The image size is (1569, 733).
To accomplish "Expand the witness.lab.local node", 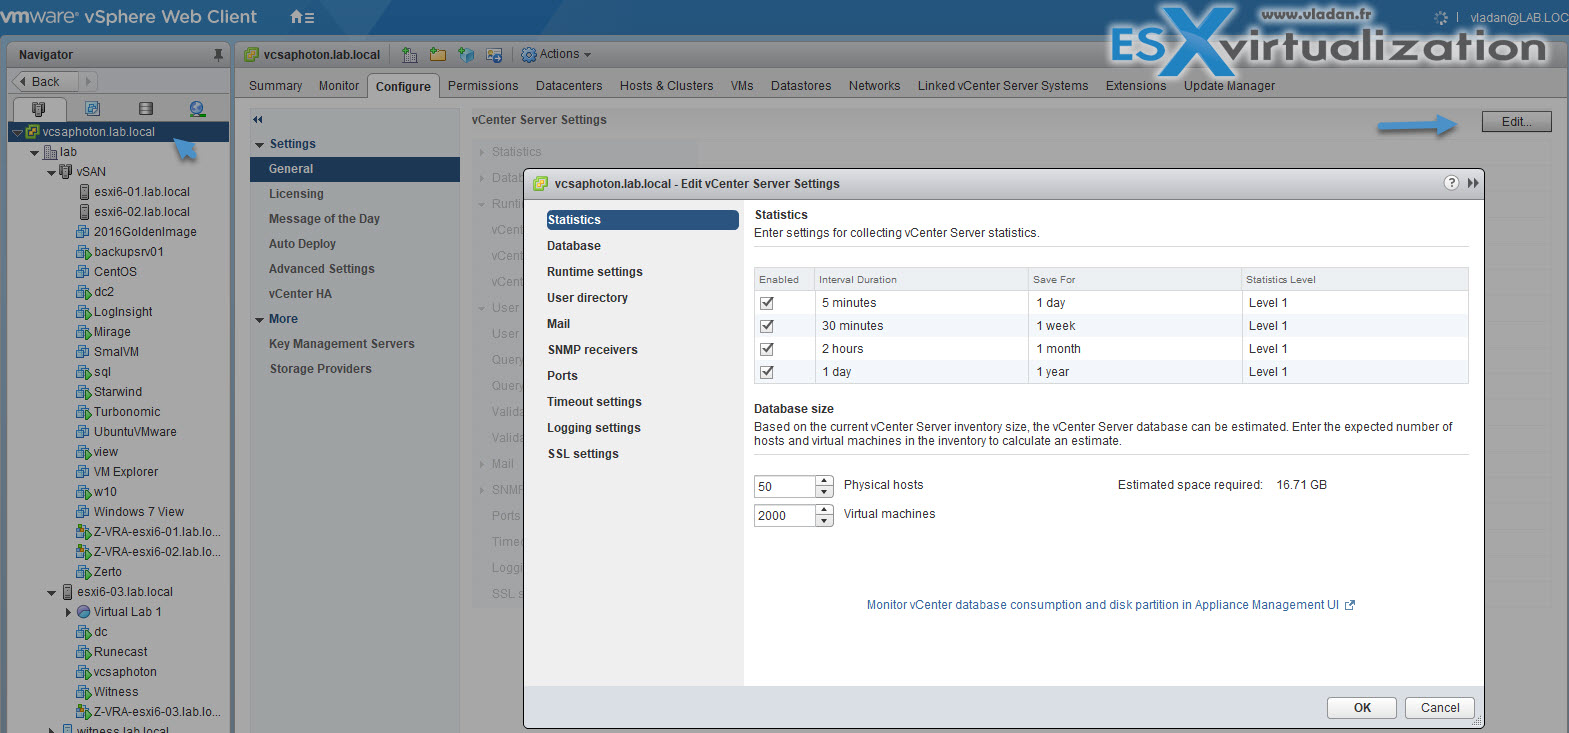I will (x=51, y=730).
